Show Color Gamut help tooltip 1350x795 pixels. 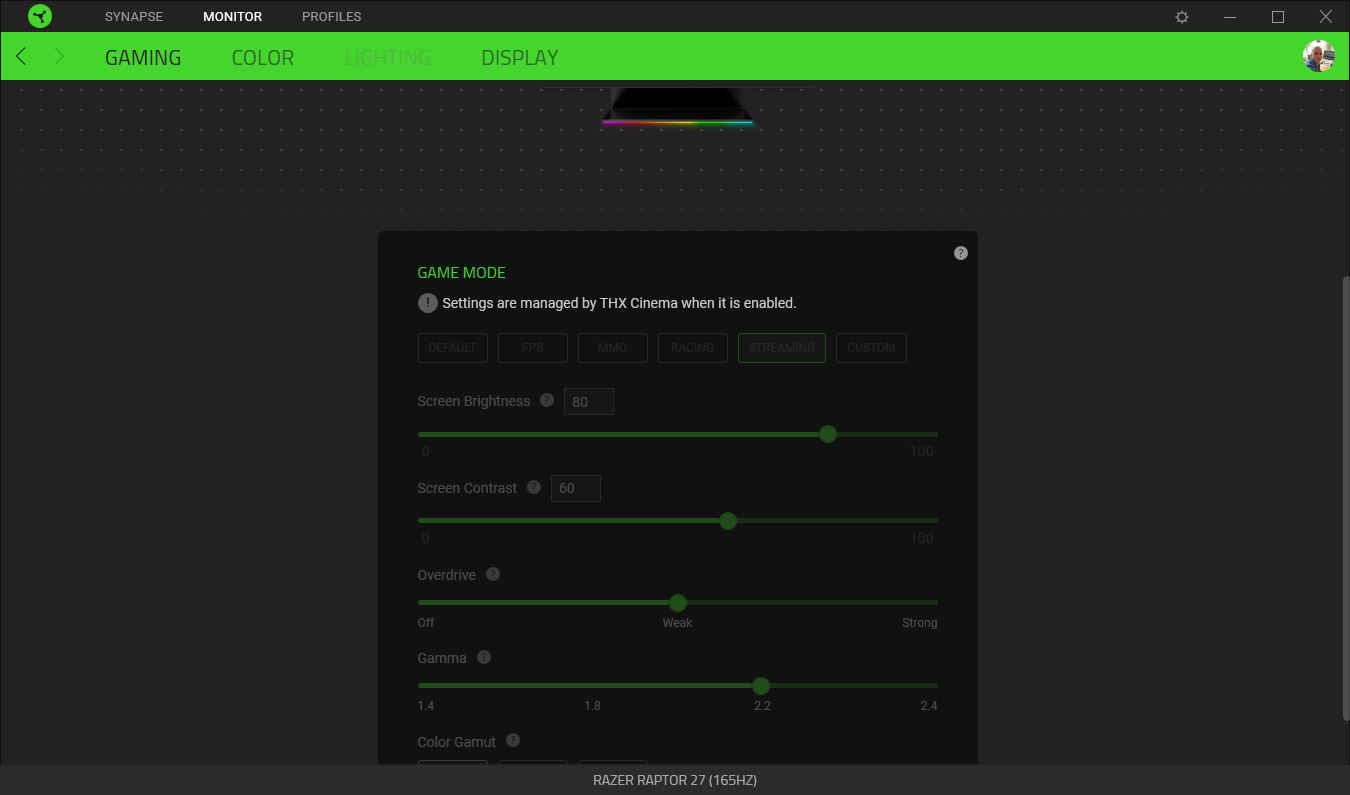coord(513,740)
